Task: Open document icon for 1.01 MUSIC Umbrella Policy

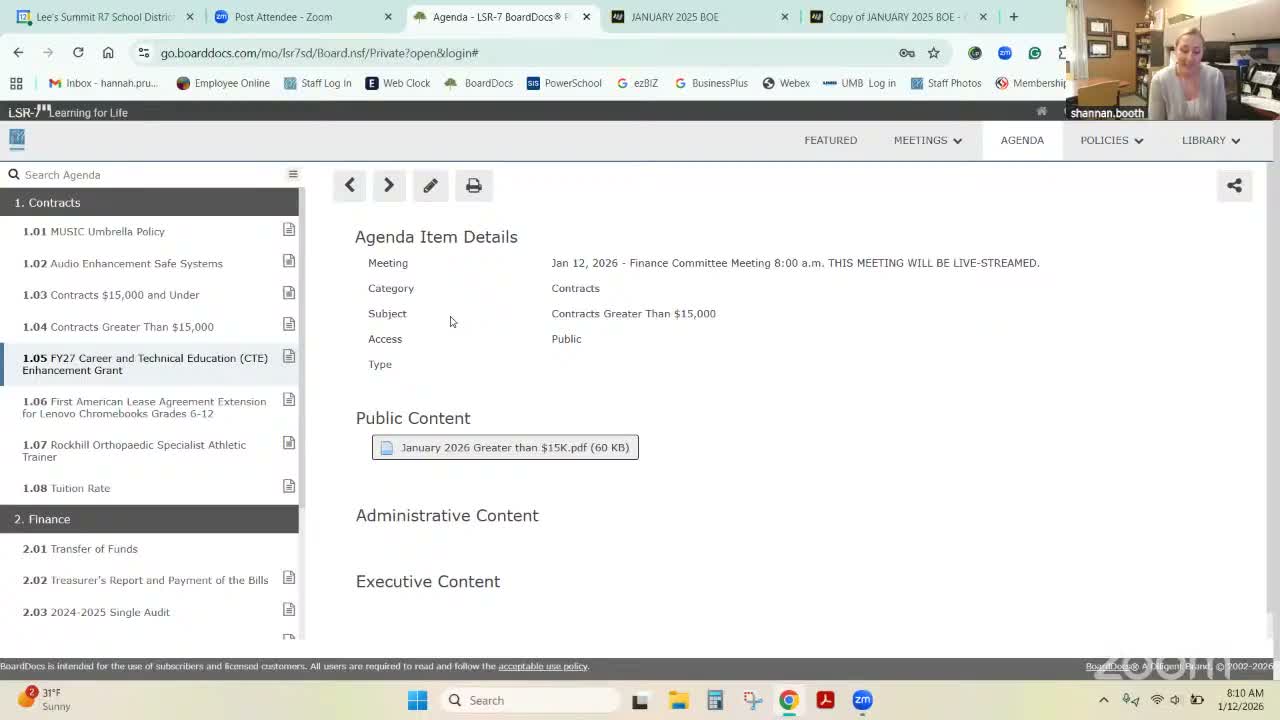Action: click(289, 230)
